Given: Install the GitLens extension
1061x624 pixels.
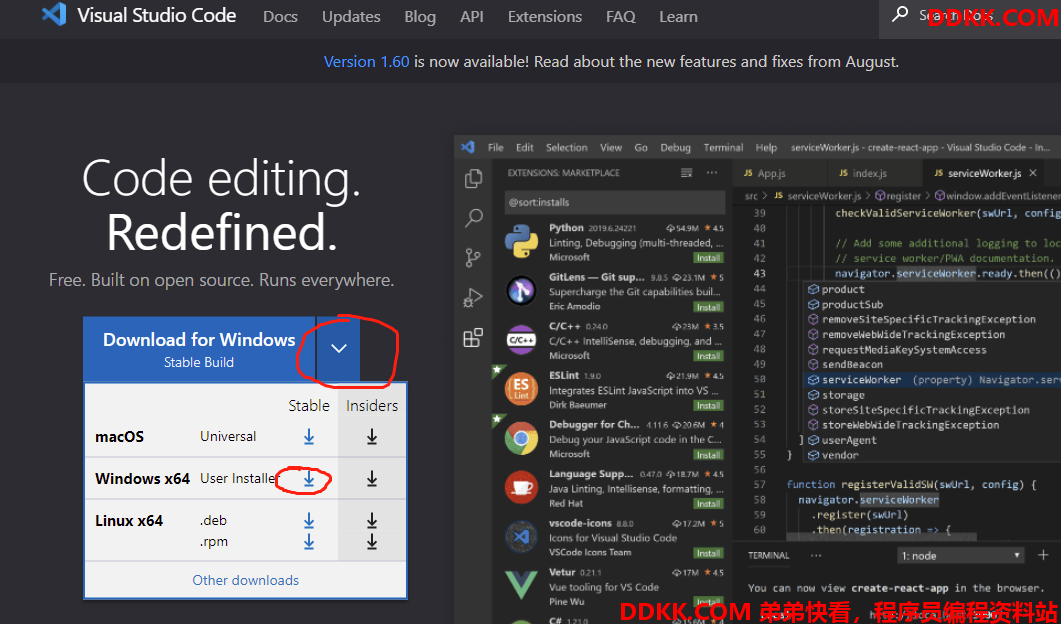Looking at the screenshot, I should pos(708,307).
